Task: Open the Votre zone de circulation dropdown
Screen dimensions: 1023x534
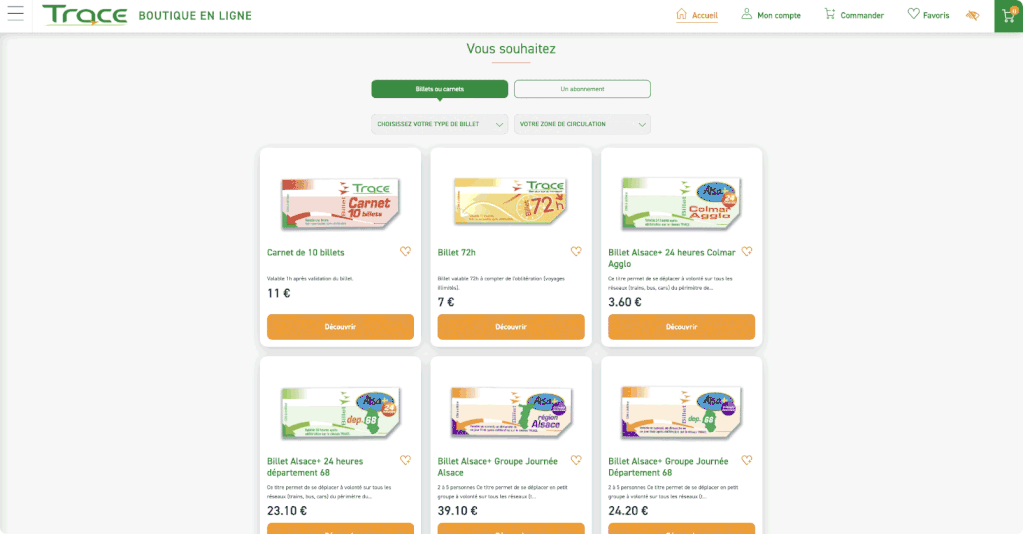Action: coord(582,124)
